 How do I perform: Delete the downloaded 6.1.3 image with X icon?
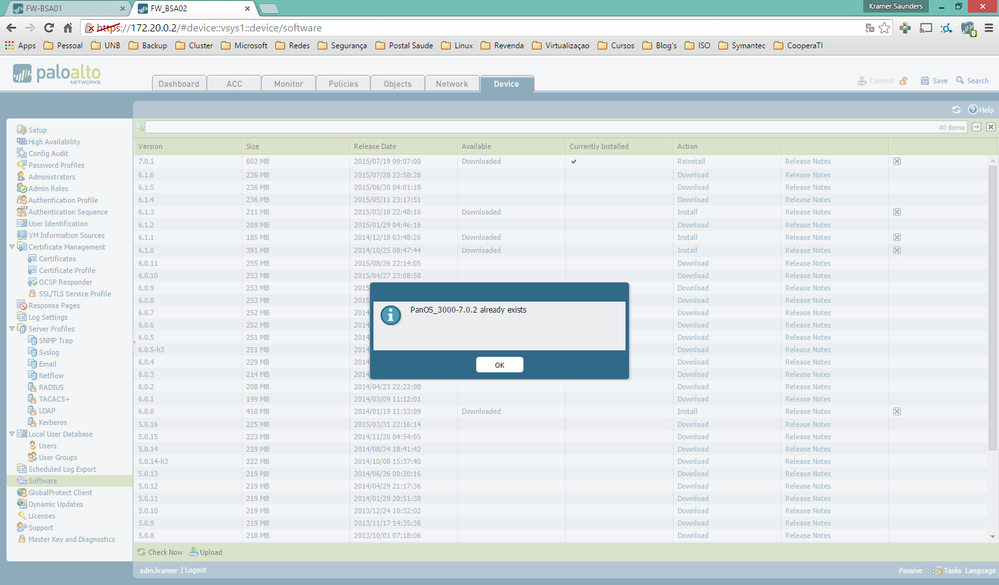(x=896, y=212)
